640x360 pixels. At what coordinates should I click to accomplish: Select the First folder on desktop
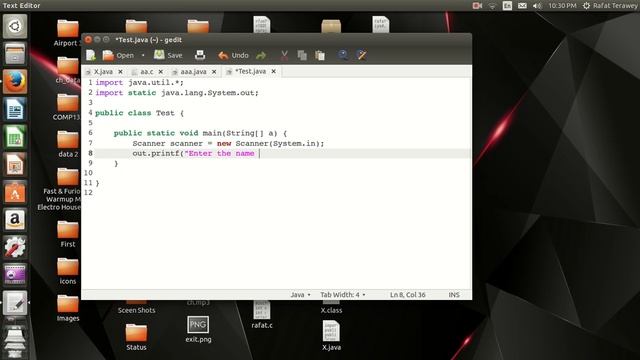click(68, 234)
